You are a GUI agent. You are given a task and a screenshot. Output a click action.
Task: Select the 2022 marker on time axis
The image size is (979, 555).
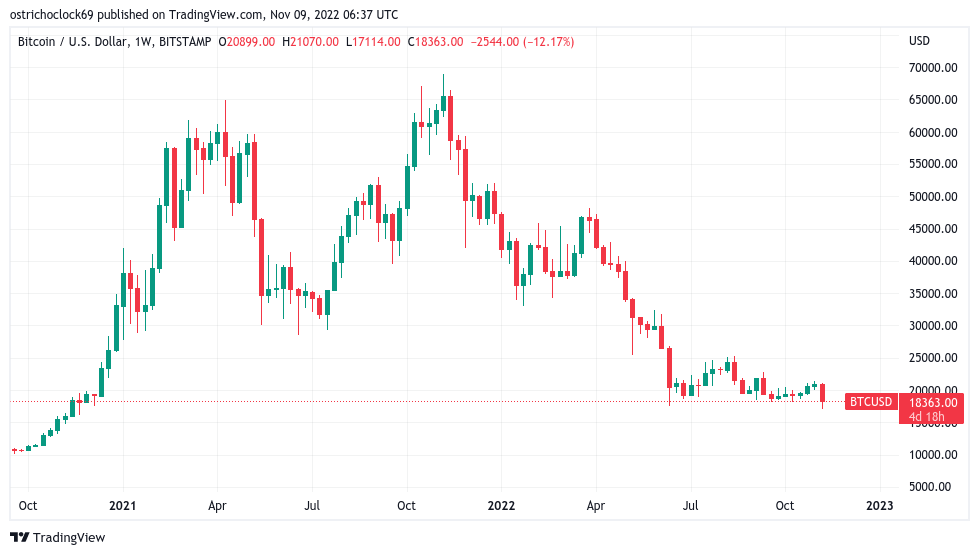pos(501,506)
